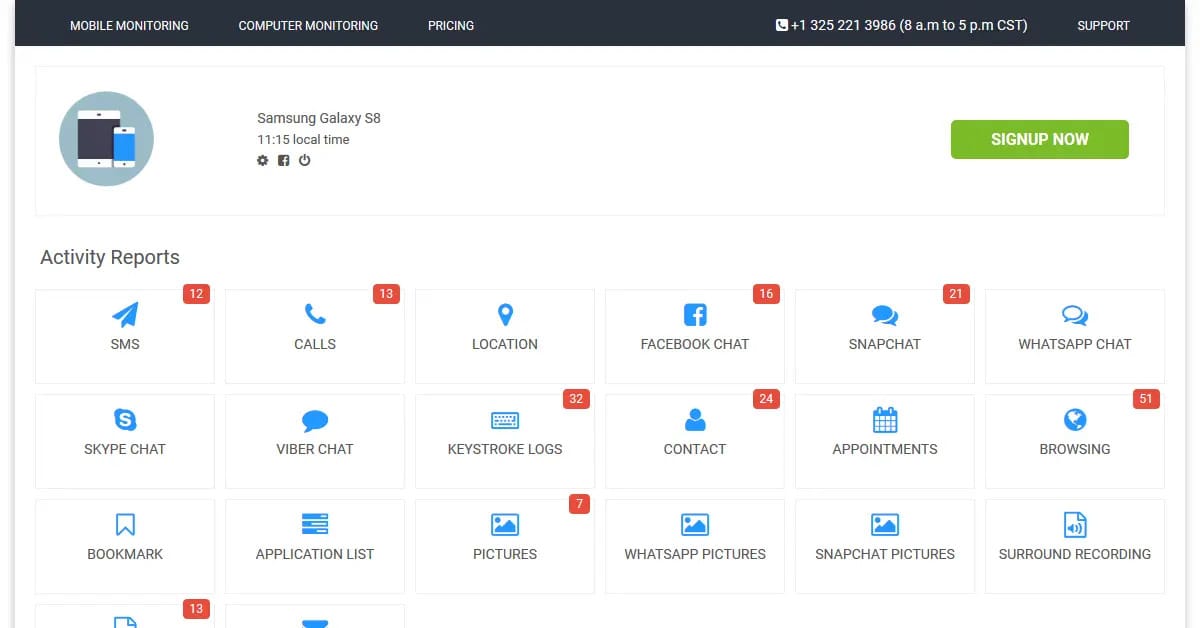1200x628 pixels.
Task: Click the device avatar image
Action: [x=107, y=139]
